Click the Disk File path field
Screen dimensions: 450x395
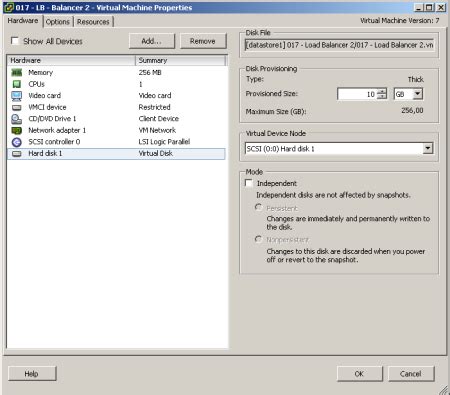point(339,45)
